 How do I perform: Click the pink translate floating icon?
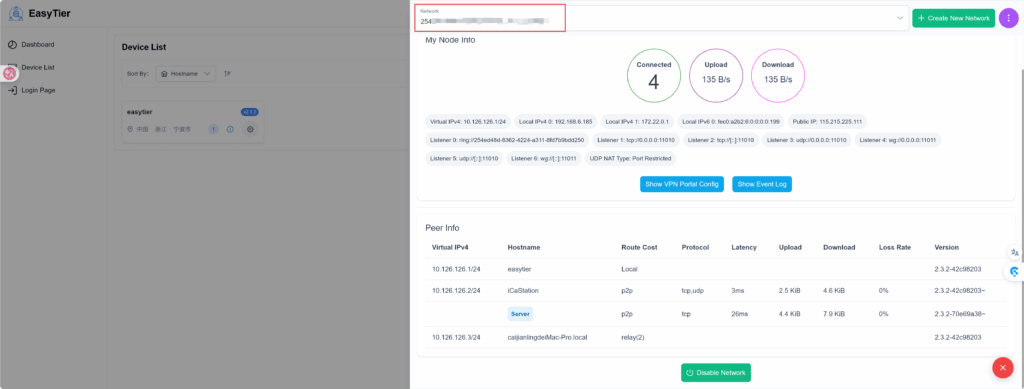[9, 73]
